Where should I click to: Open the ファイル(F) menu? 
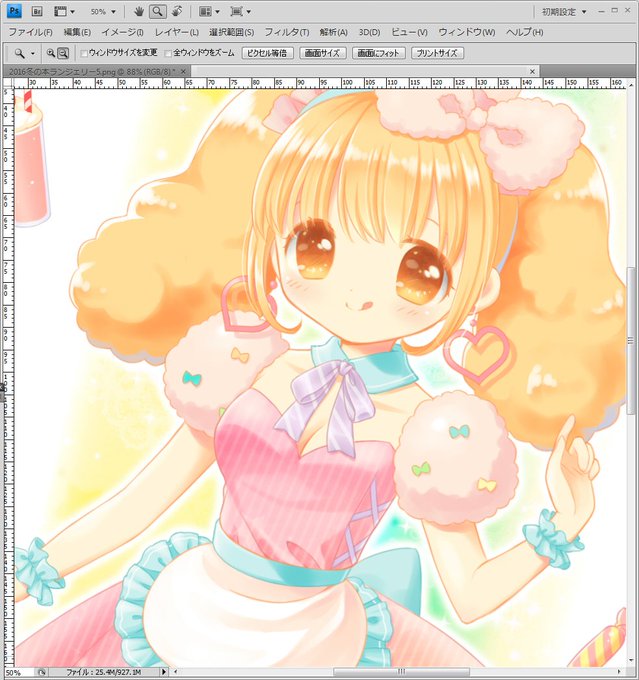tap(30, 33)
